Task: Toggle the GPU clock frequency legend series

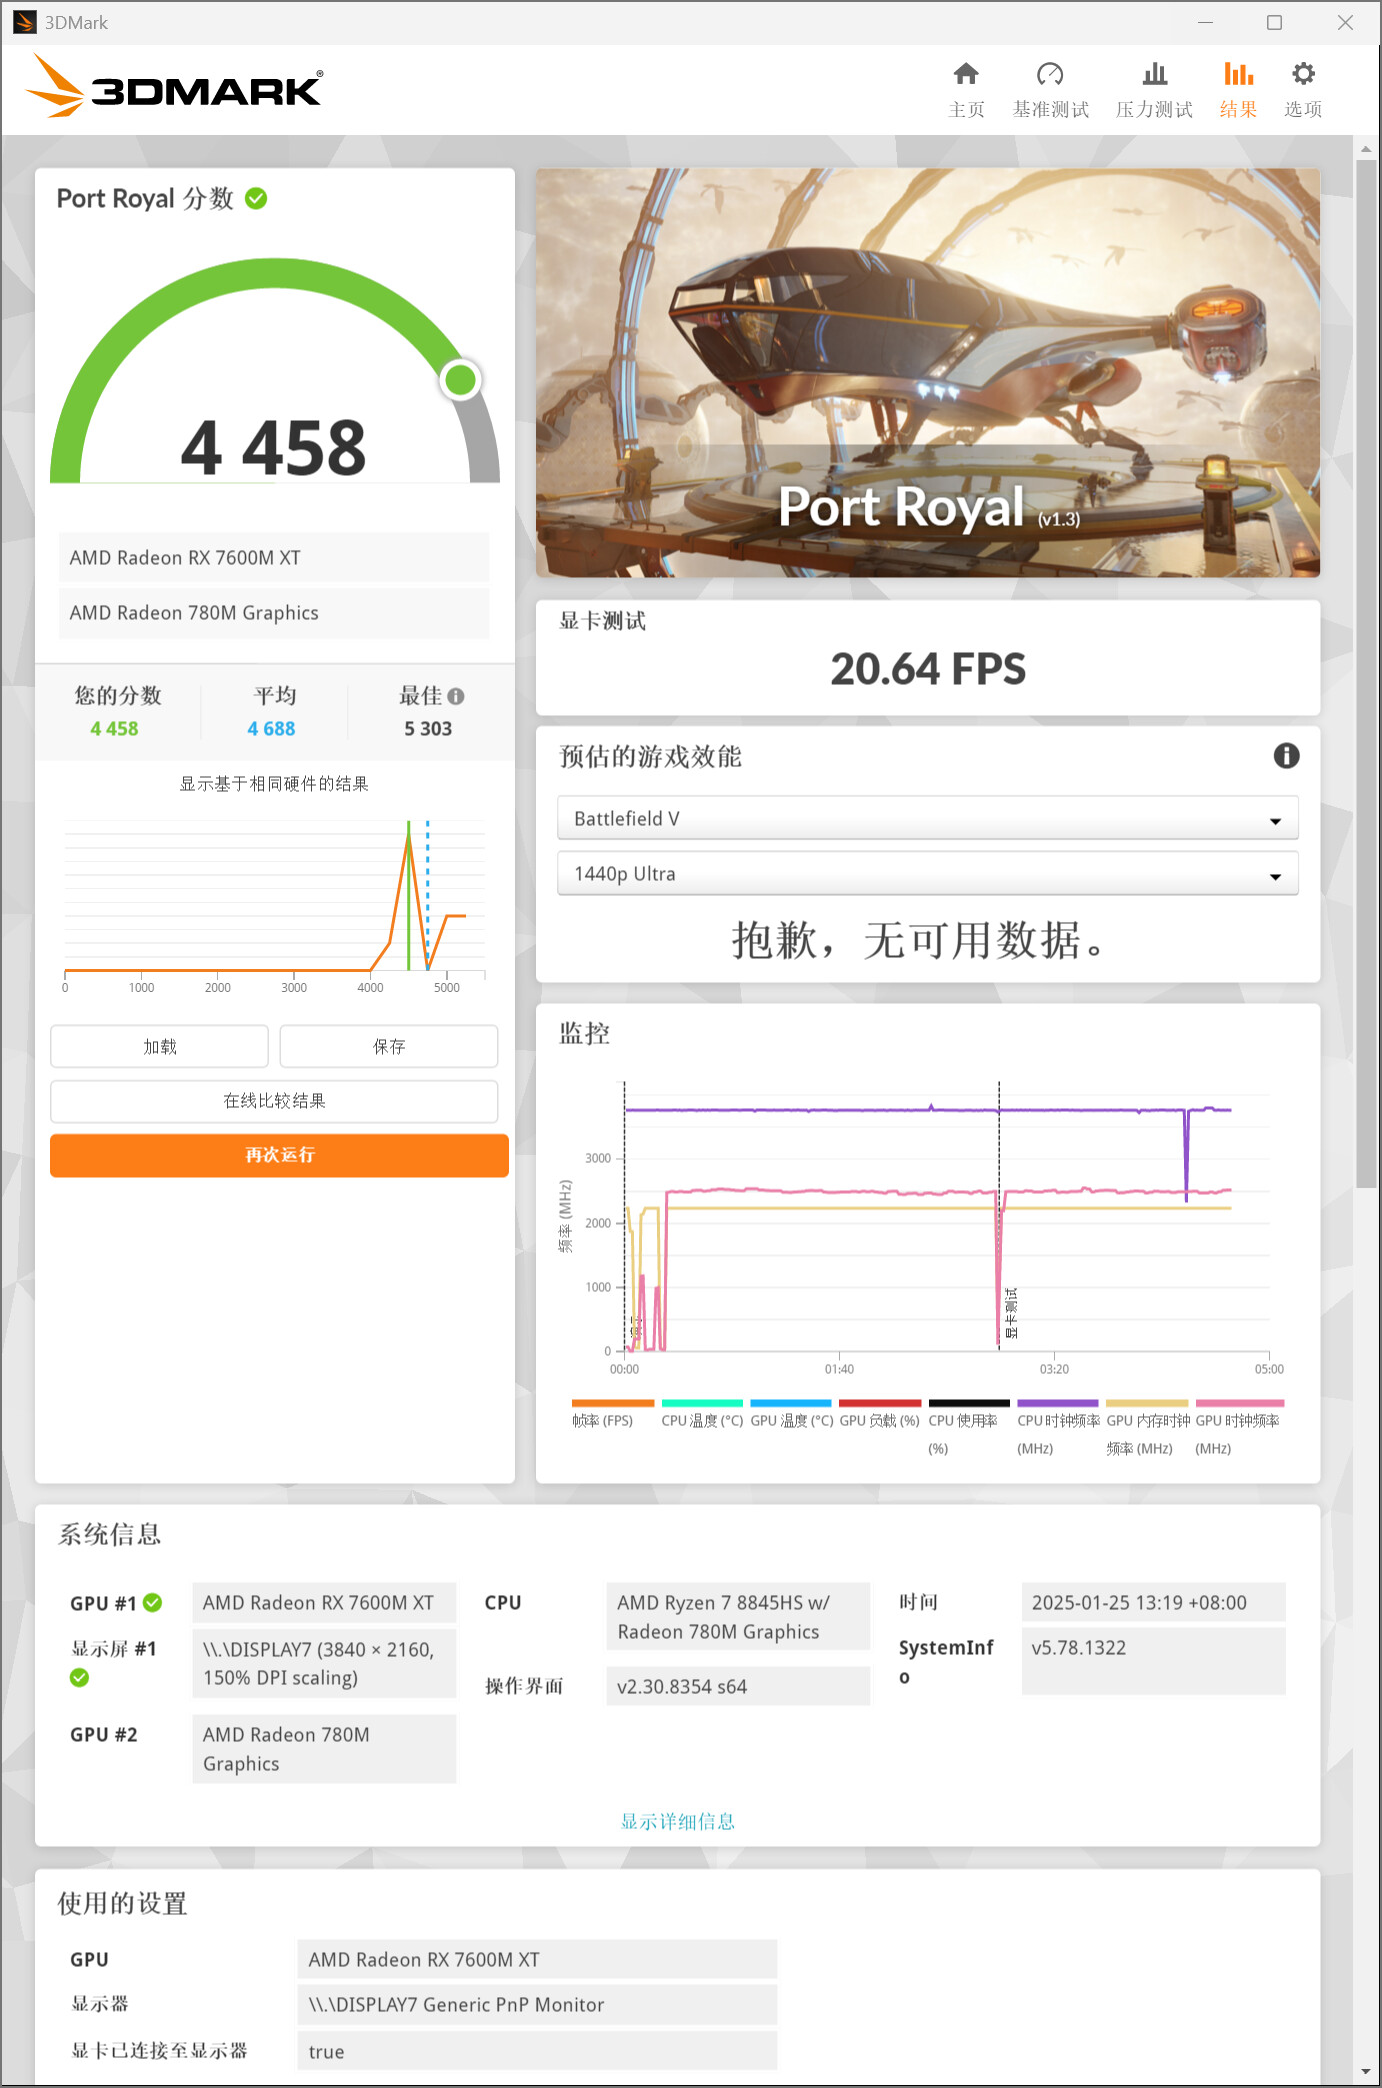Action: [1238, 1420]
